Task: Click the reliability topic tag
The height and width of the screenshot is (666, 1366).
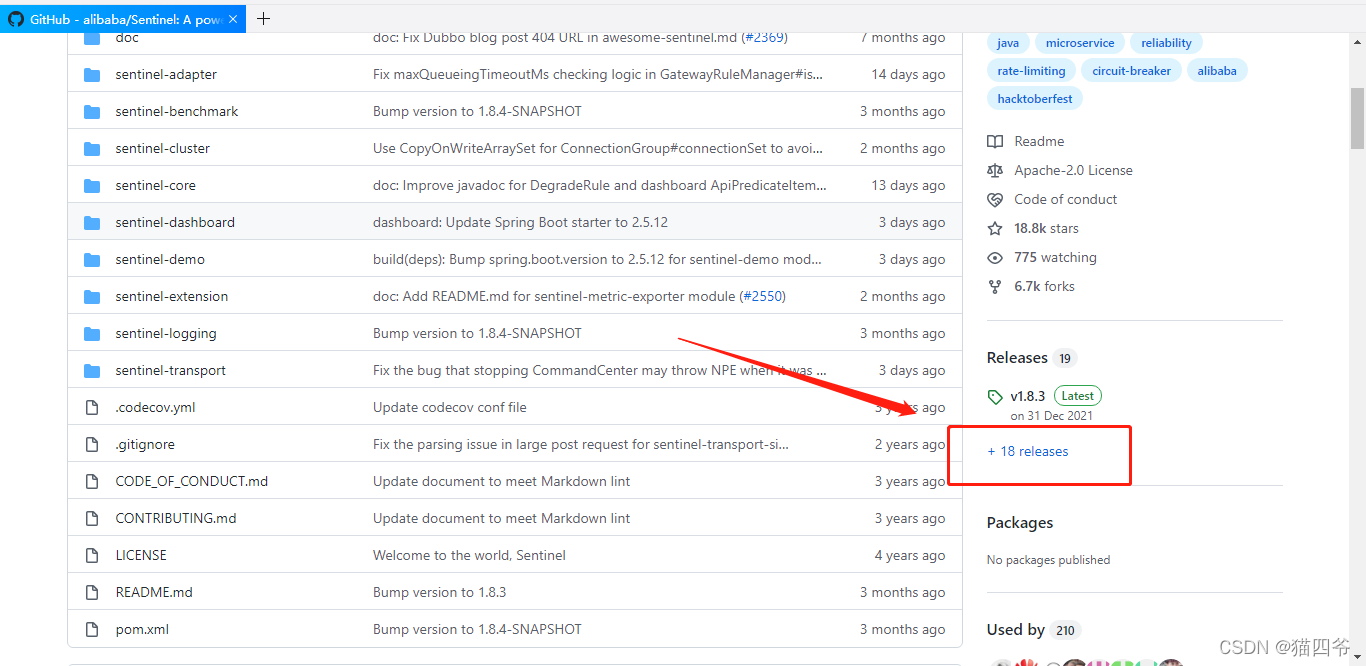Action: 1166,43
